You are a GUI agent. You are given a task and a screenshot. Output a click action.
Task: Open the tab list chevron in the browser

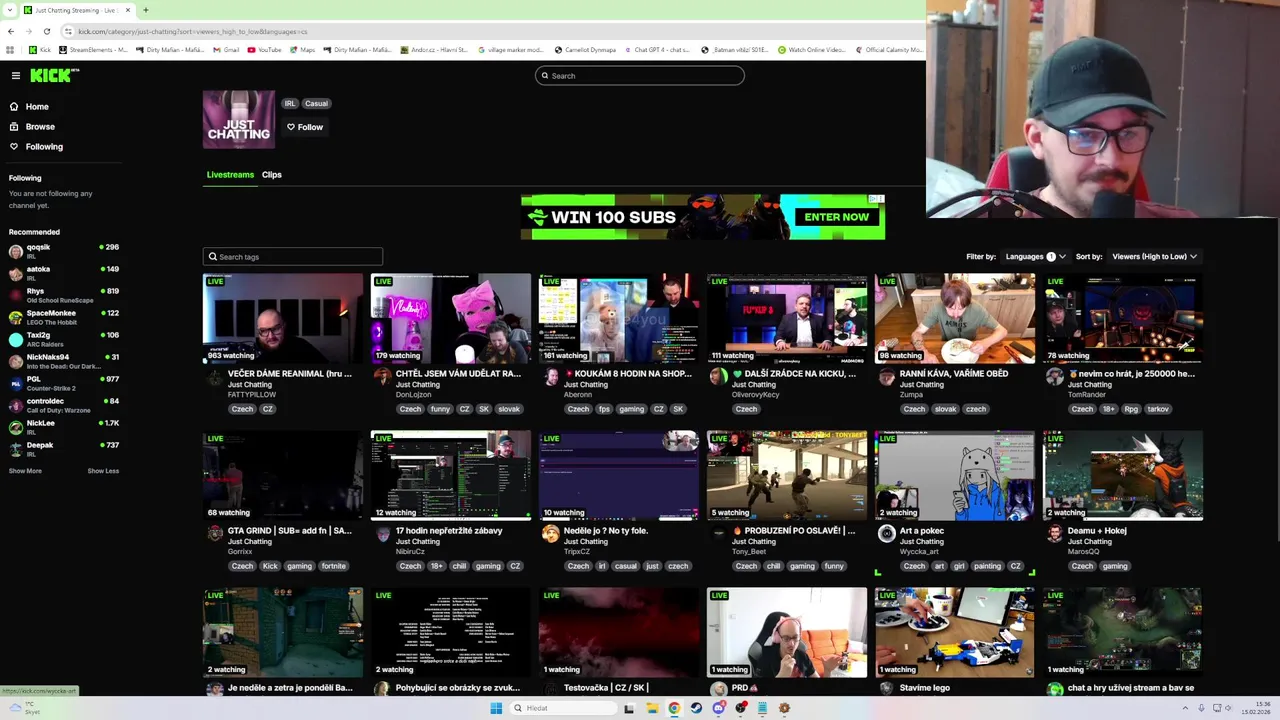tap(10, 10)
